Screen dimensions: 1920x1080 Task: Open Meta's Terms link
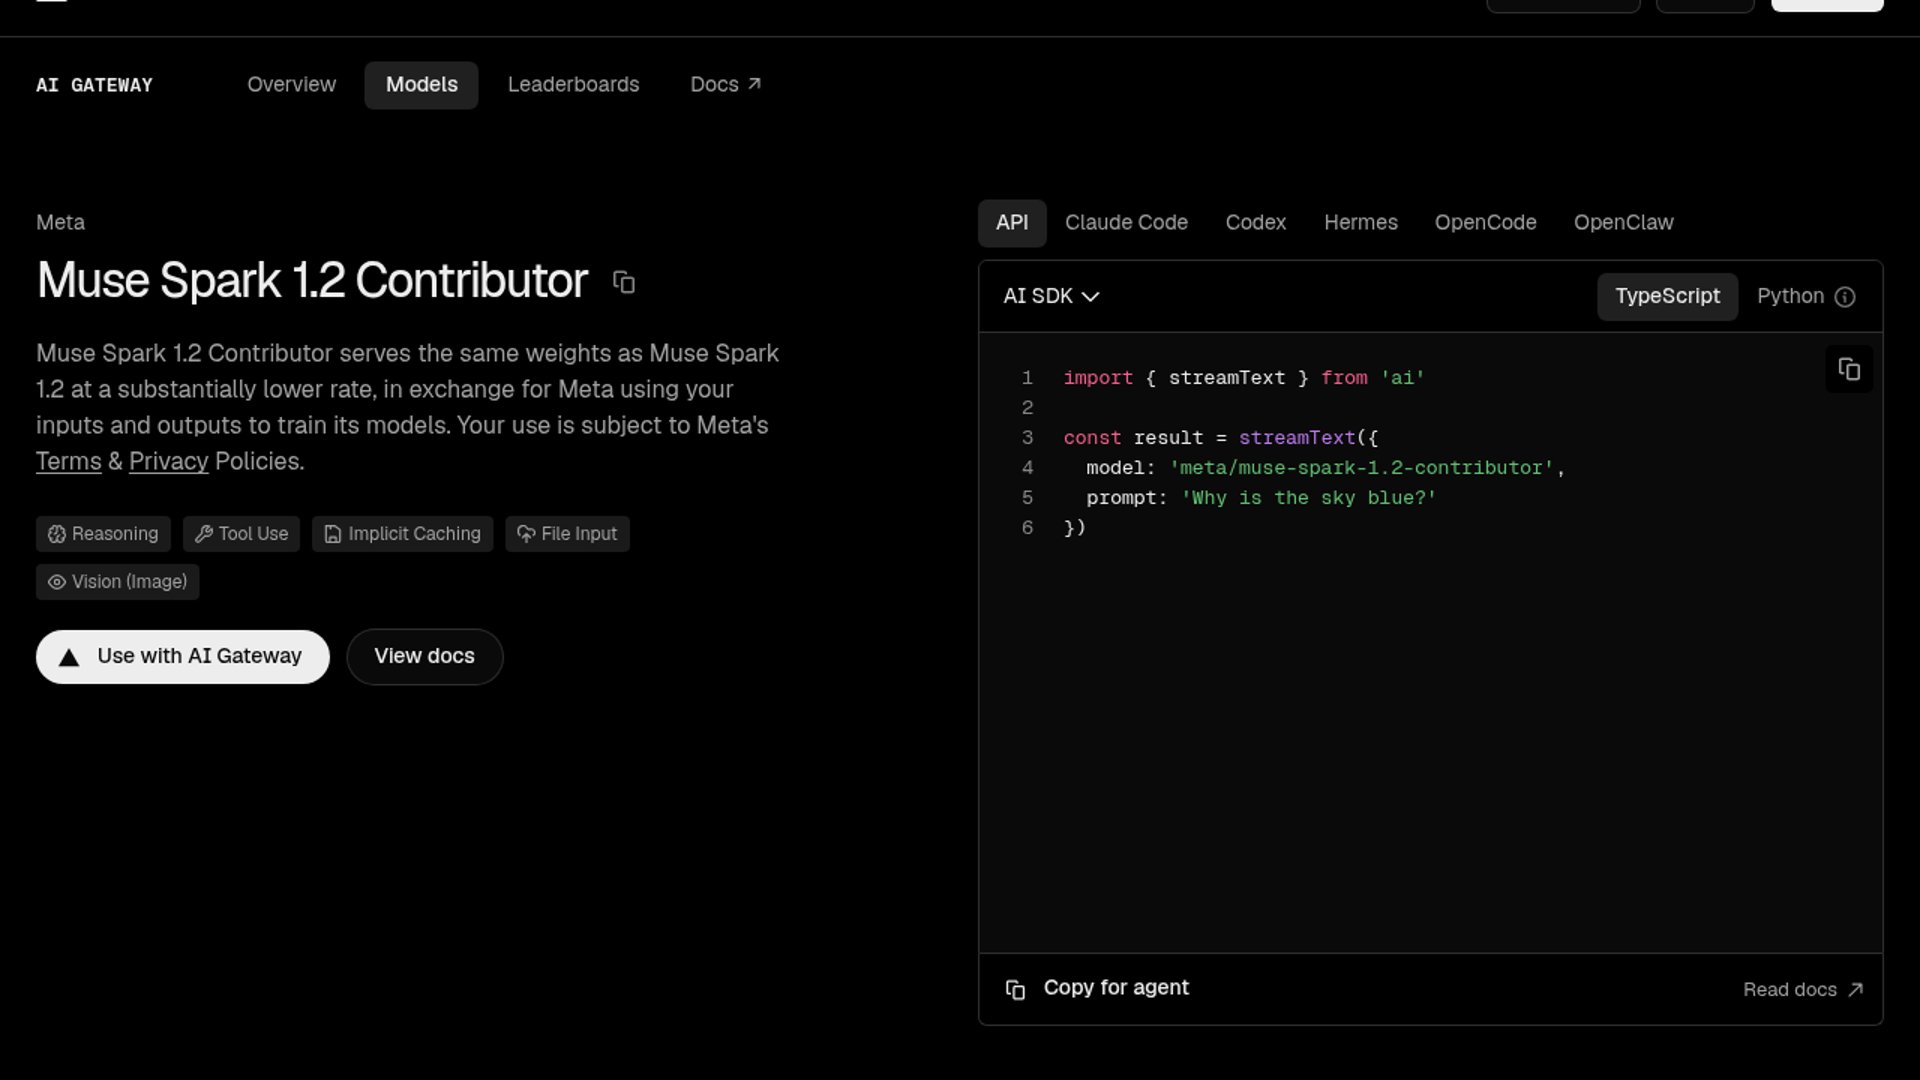pyautogui.click(x=69, y=461)
